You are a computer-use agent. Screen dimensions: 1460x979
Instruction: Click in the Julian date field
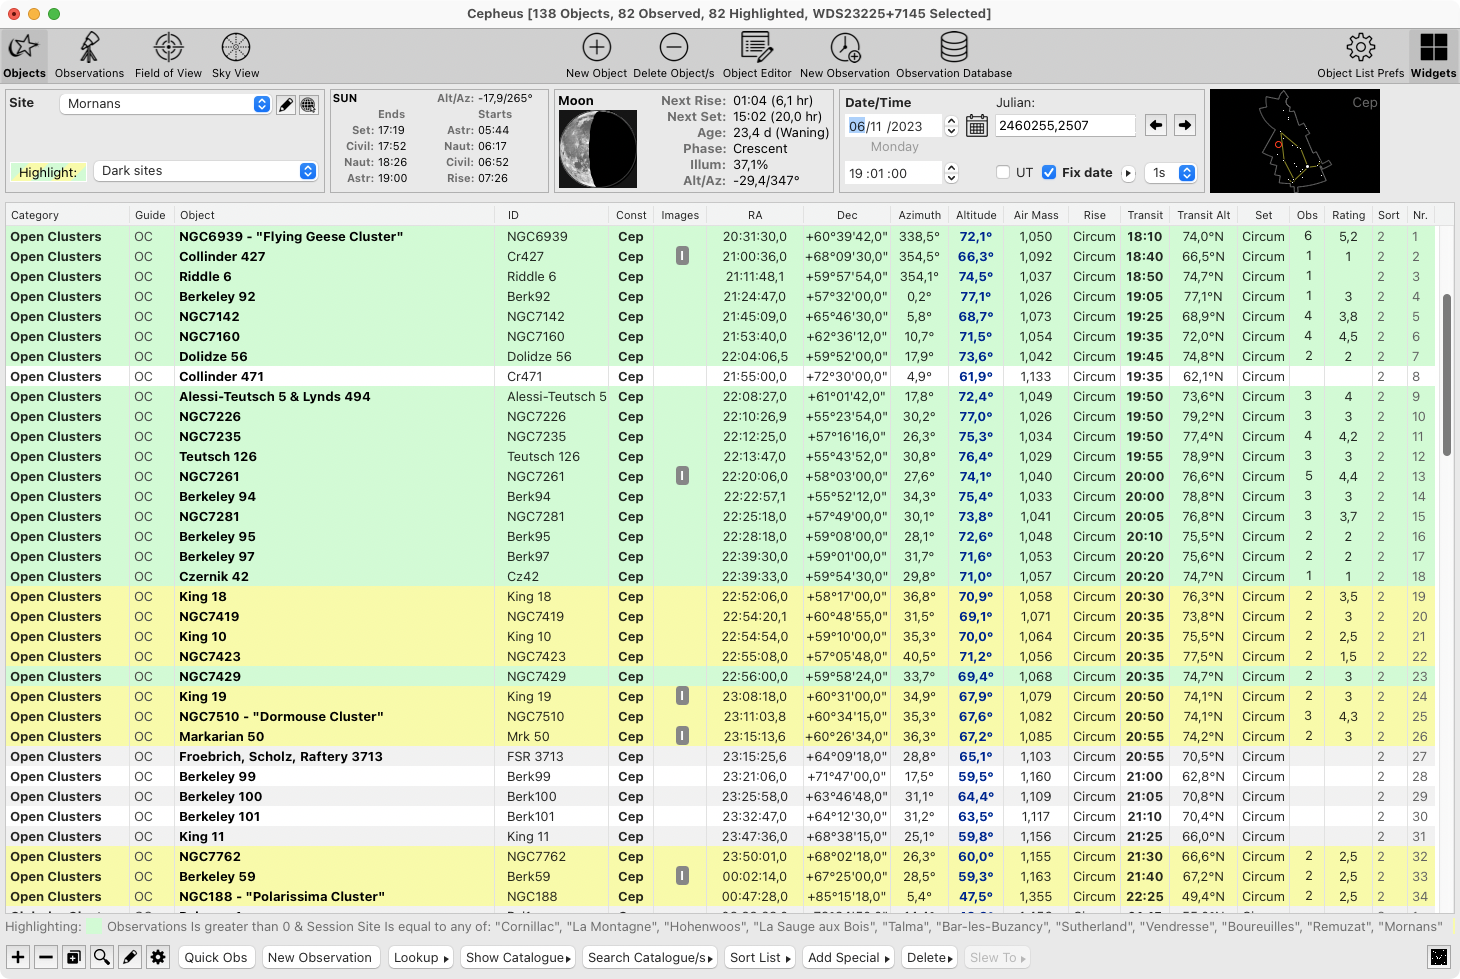pyautogui.click(x=1064, y=125)
